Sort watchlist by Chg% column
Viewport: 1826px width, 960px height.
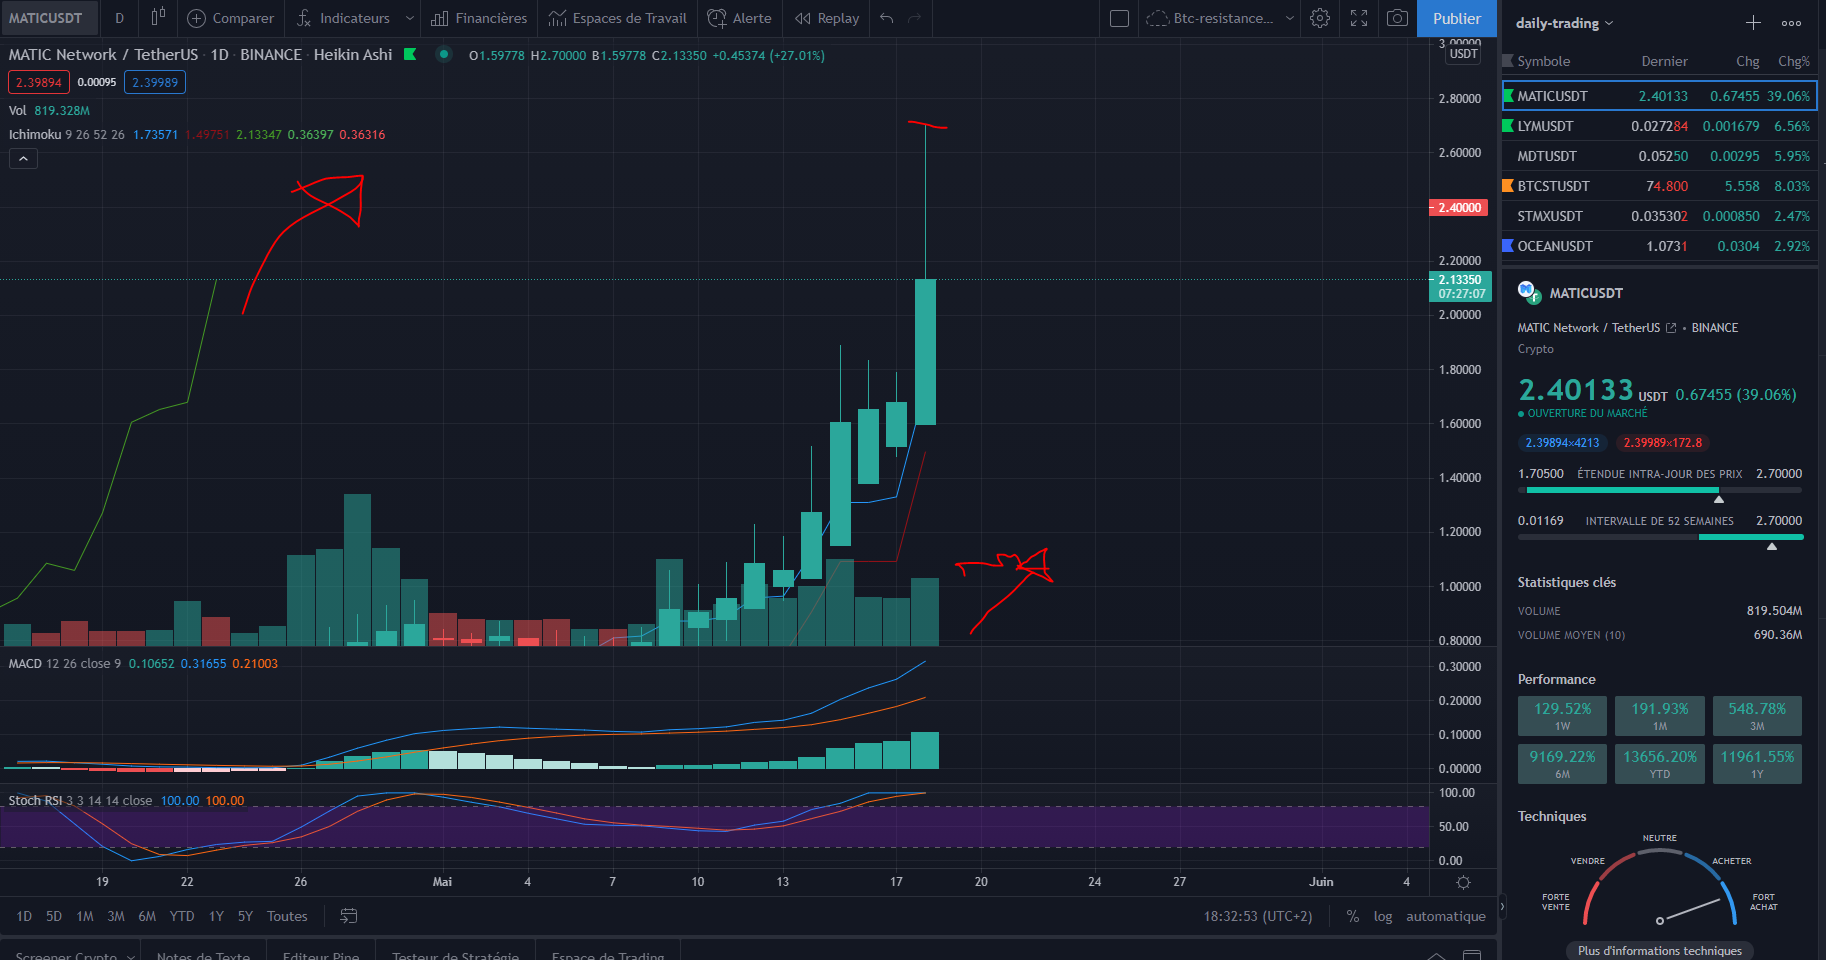point(1793,61)
